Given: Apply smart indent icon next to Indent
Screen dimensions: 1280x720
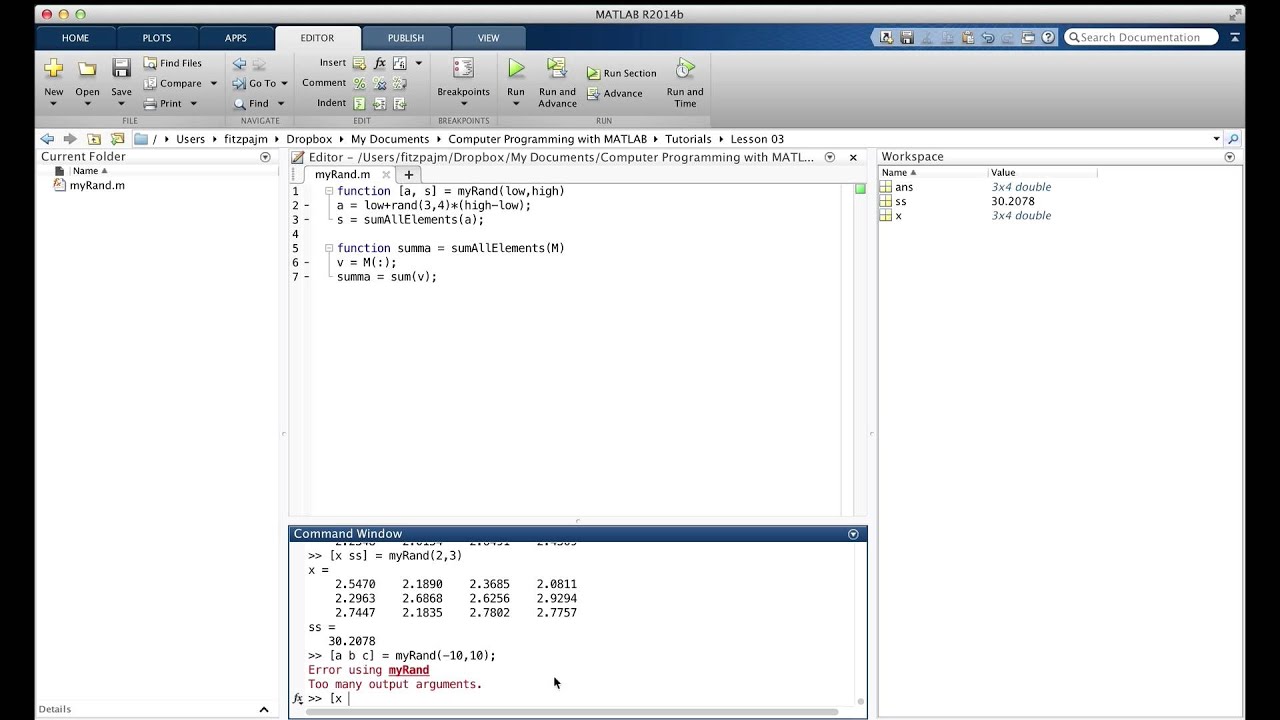Looking at the screenshot, I should (359, 103).
